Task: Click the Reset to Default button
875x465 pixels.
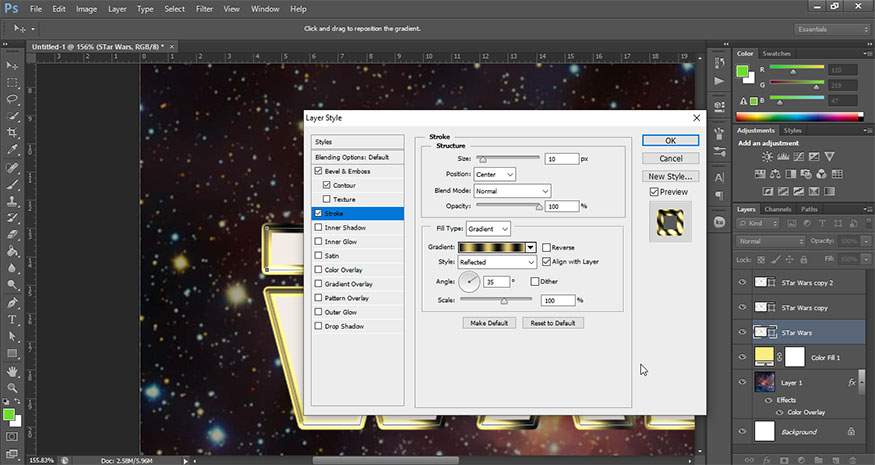Action: click(552, 323)
